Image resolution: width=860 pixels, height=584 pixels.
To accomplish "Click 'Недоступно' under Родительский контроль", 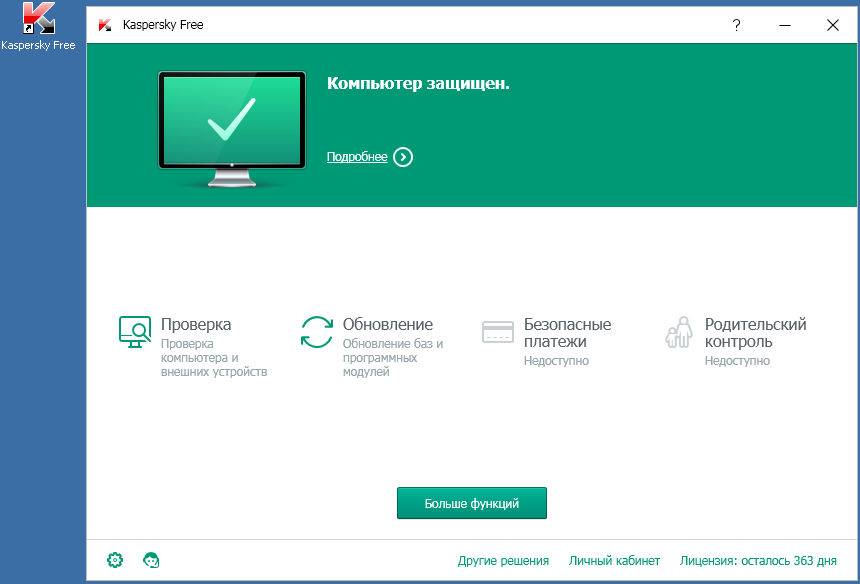I will pyautogui.click(x=737, y=361).
